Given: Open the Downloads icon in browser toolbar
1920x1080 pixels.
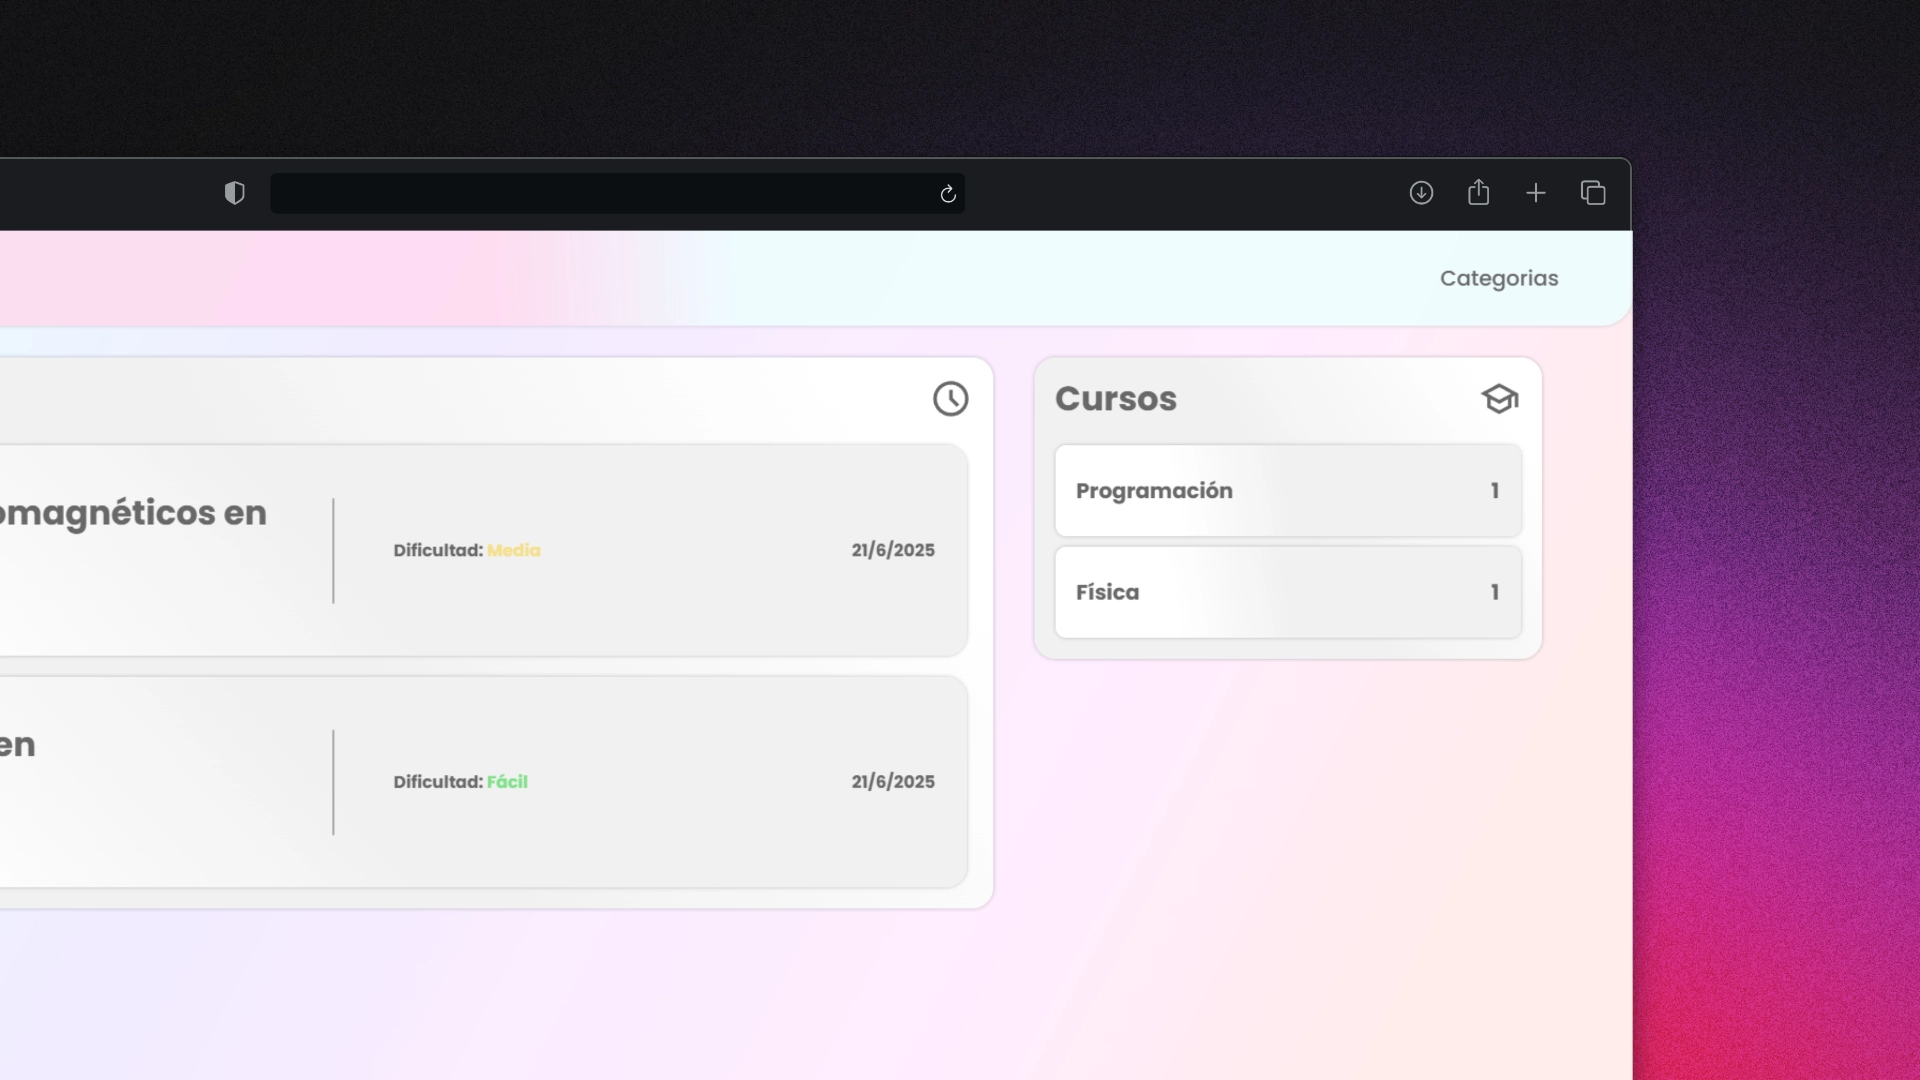Looking at the screenshot, I should click(1421, 193).
